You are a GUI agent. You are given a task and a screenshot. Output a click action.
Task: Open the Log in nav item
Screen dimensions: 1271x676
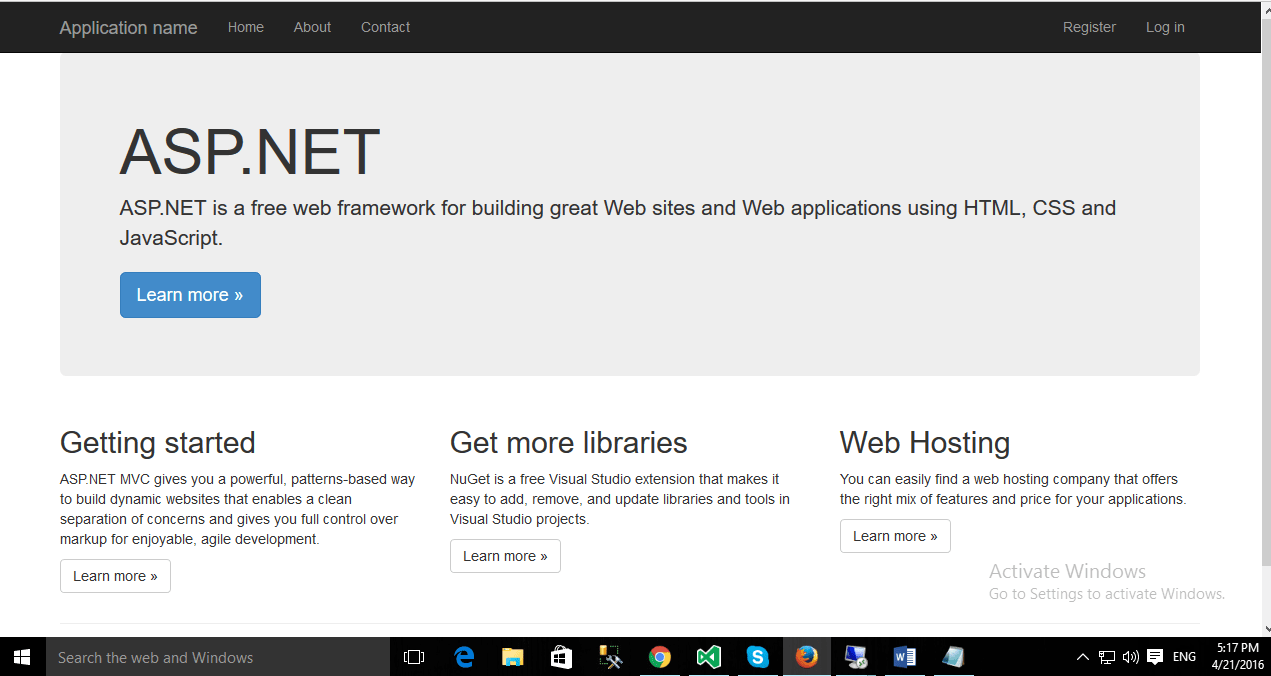point(1165,27)
